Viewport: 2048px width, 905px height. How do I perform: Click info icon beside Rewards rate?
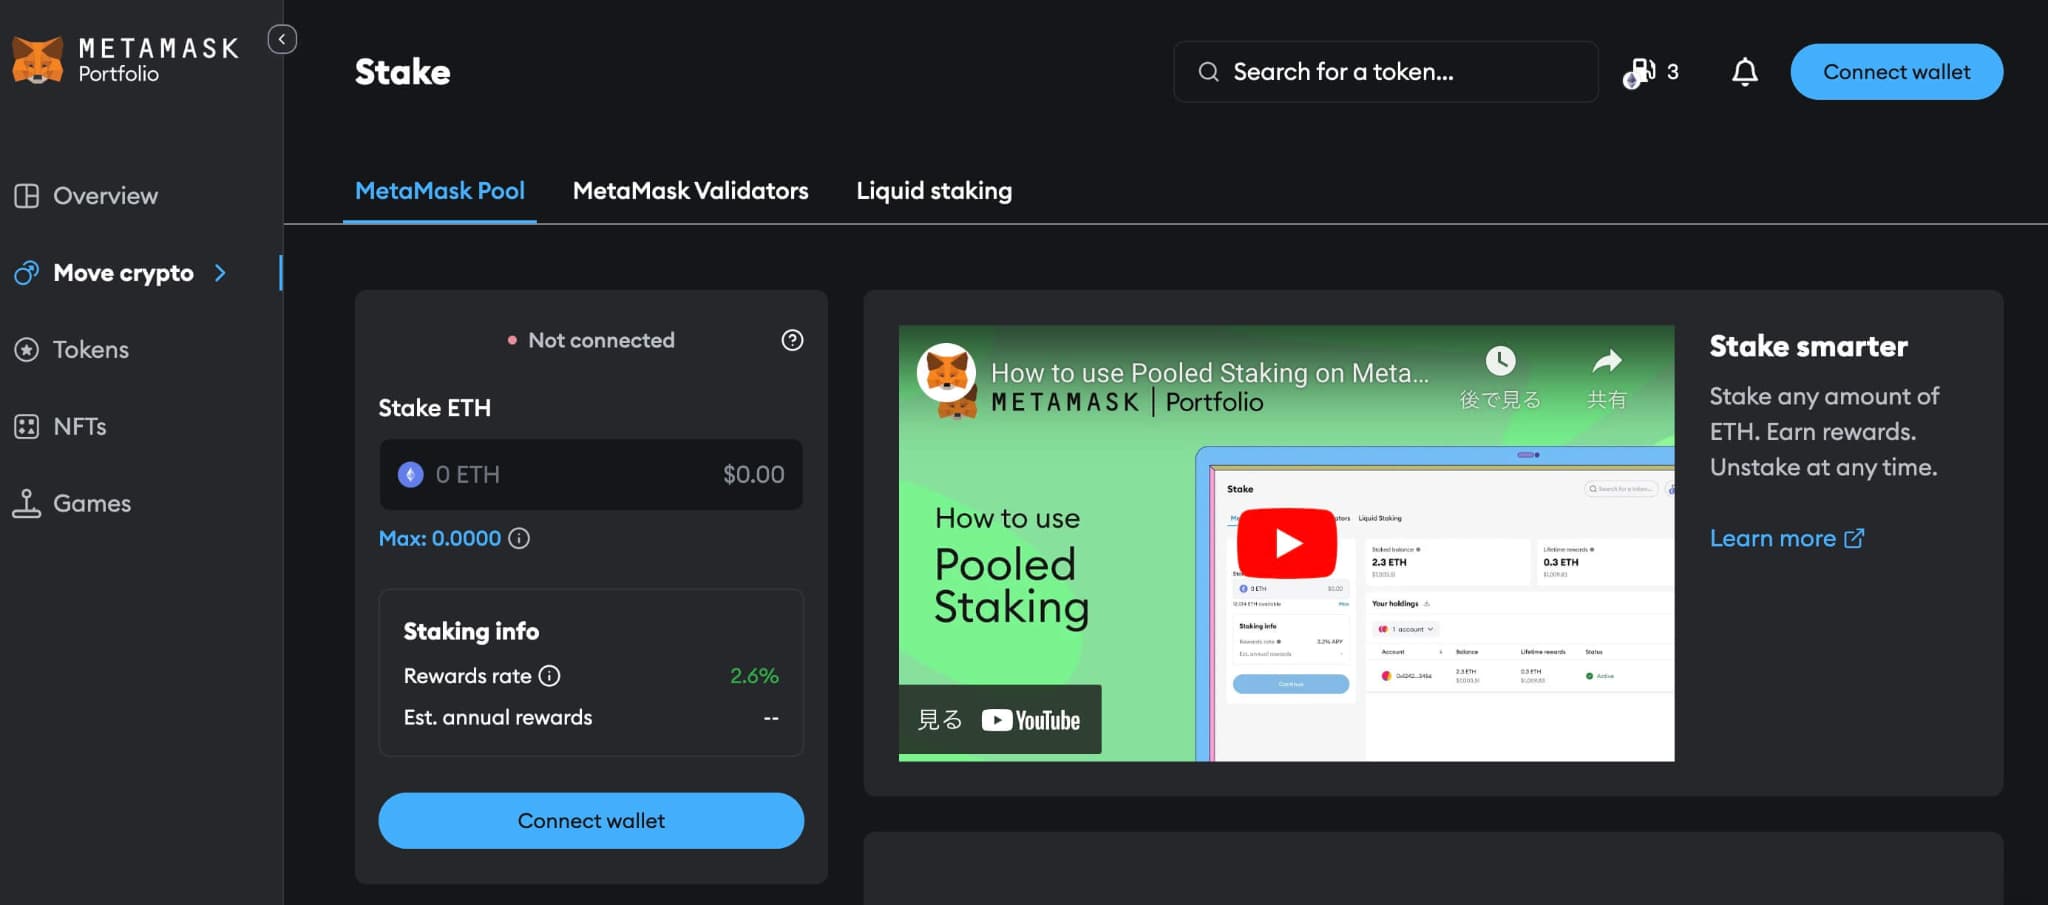click(x=550, y=676)
